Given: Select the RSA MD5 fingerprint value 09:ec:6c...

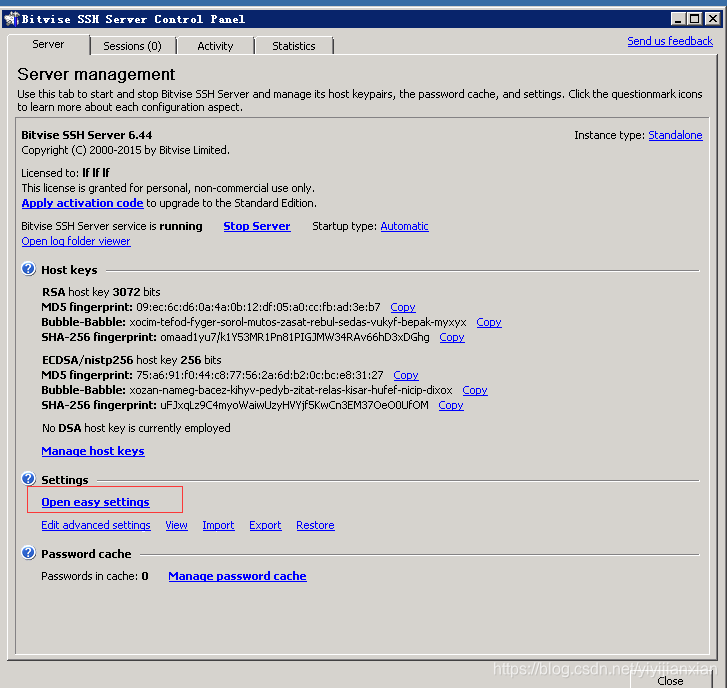Looking at the screenshot, I should click(x=258, y=307).
